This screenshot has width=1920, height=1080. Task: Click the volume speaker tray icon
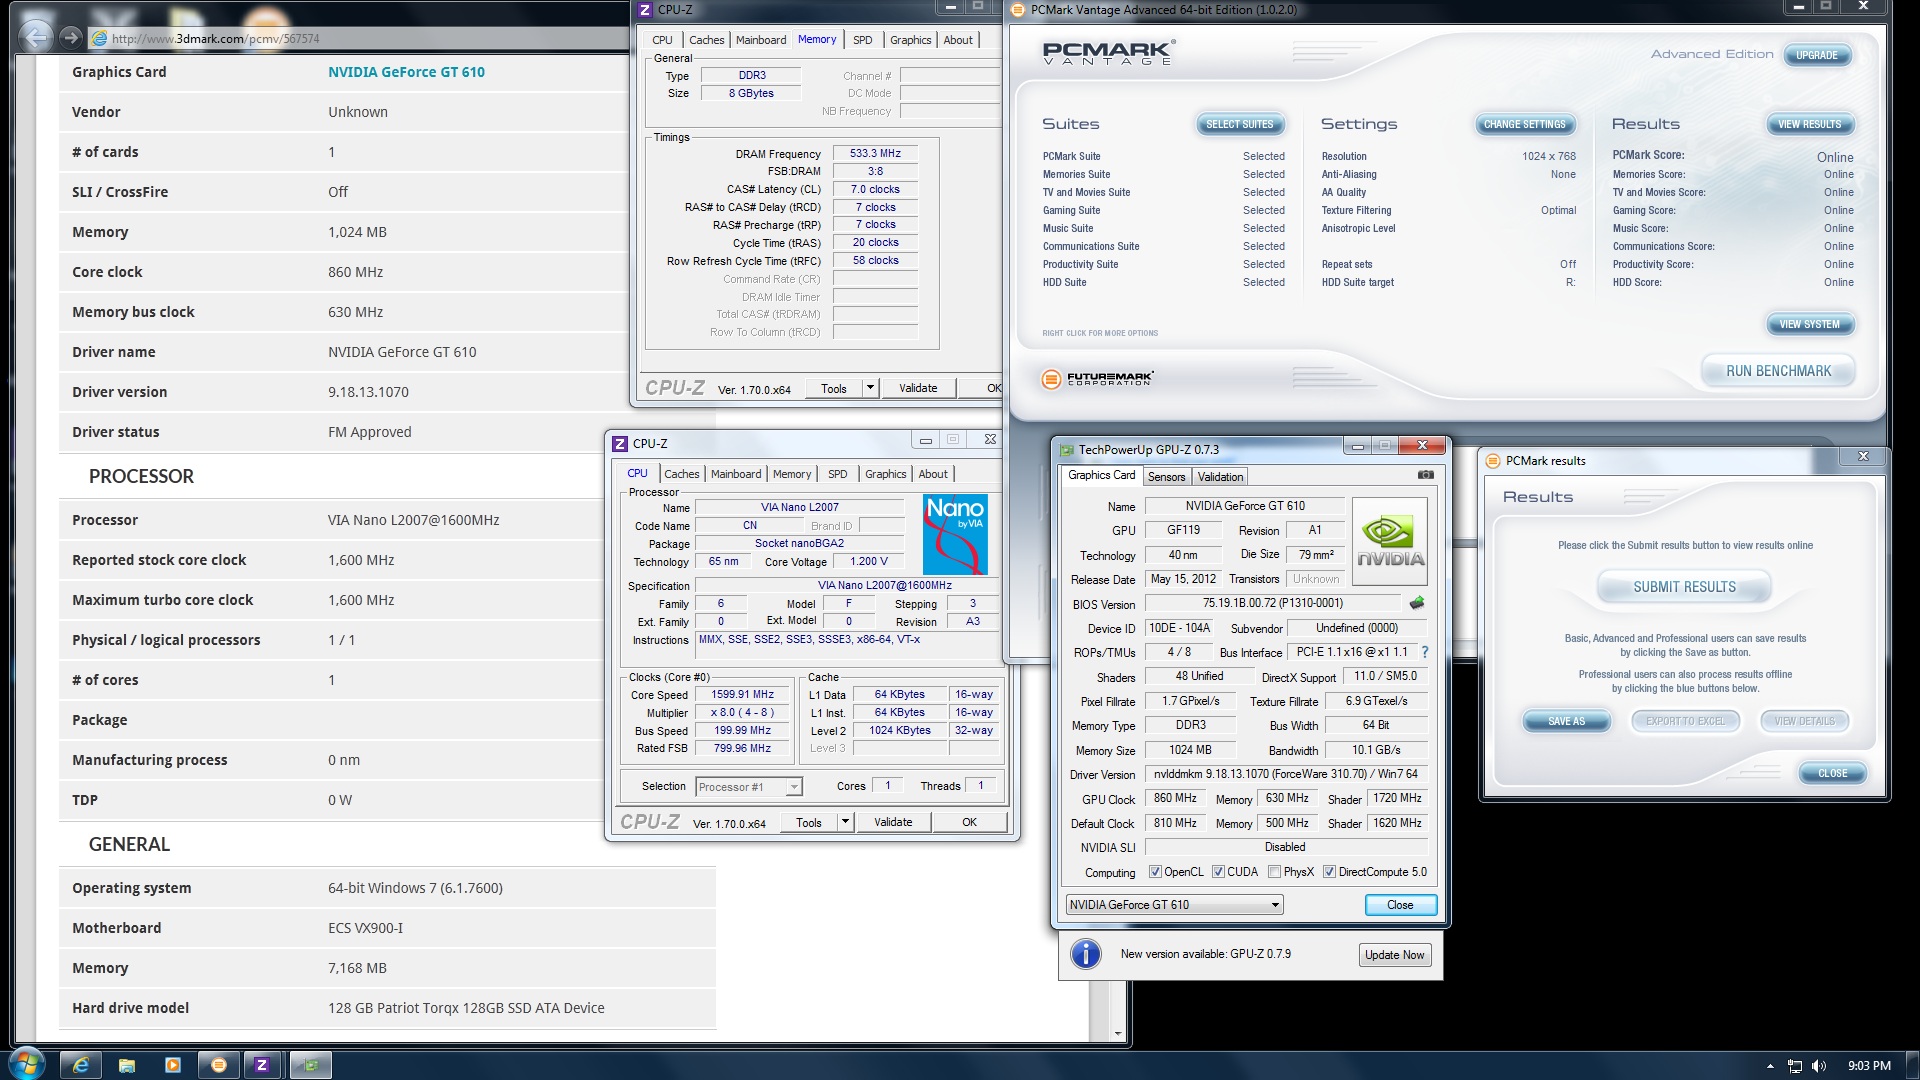pos(1819,1066)
